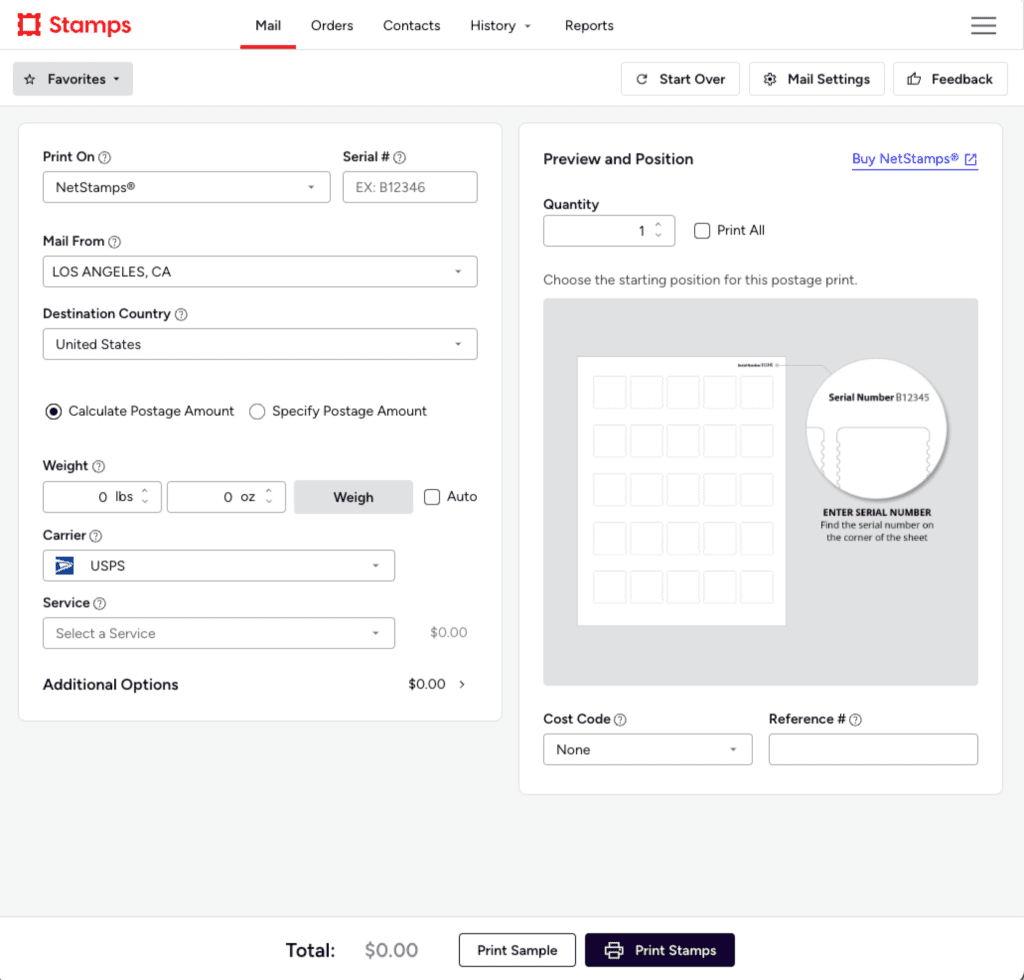Image resolution: width=1024 pixels, height=980 pixels.
Task: Increase the Quantity stepper value
Action: point(658,225)
